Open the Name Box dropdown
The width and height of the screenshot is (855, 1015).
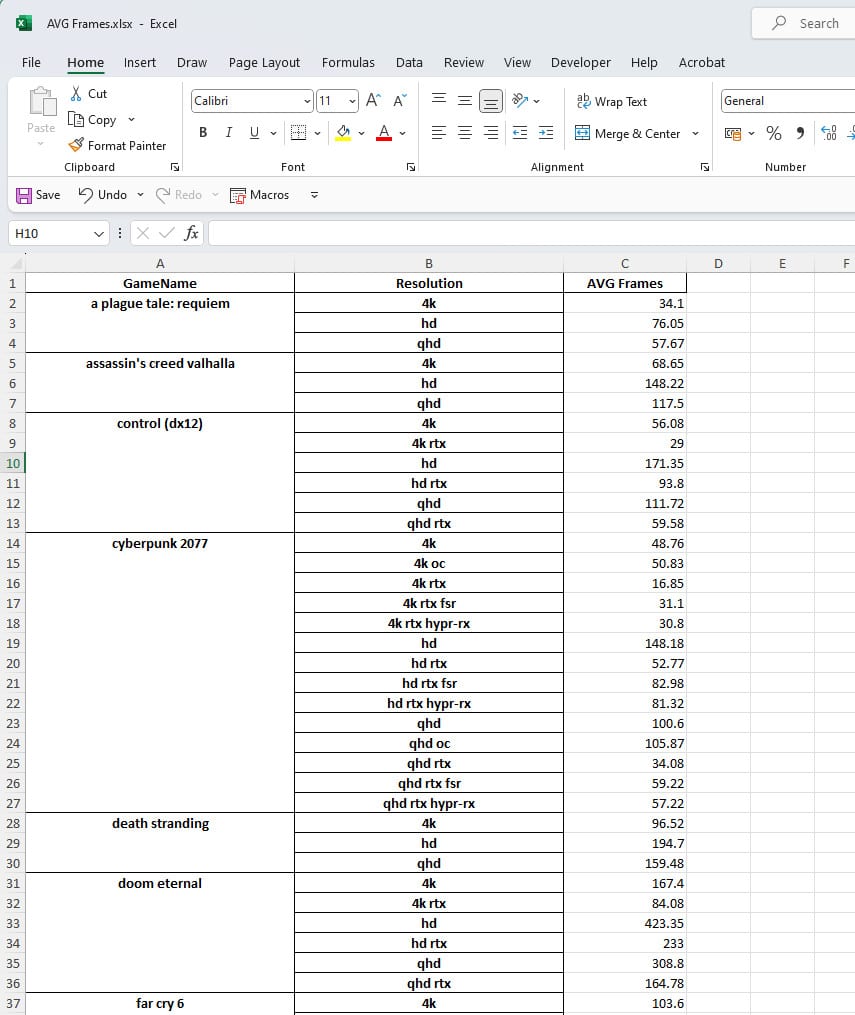tap(98, 234)
